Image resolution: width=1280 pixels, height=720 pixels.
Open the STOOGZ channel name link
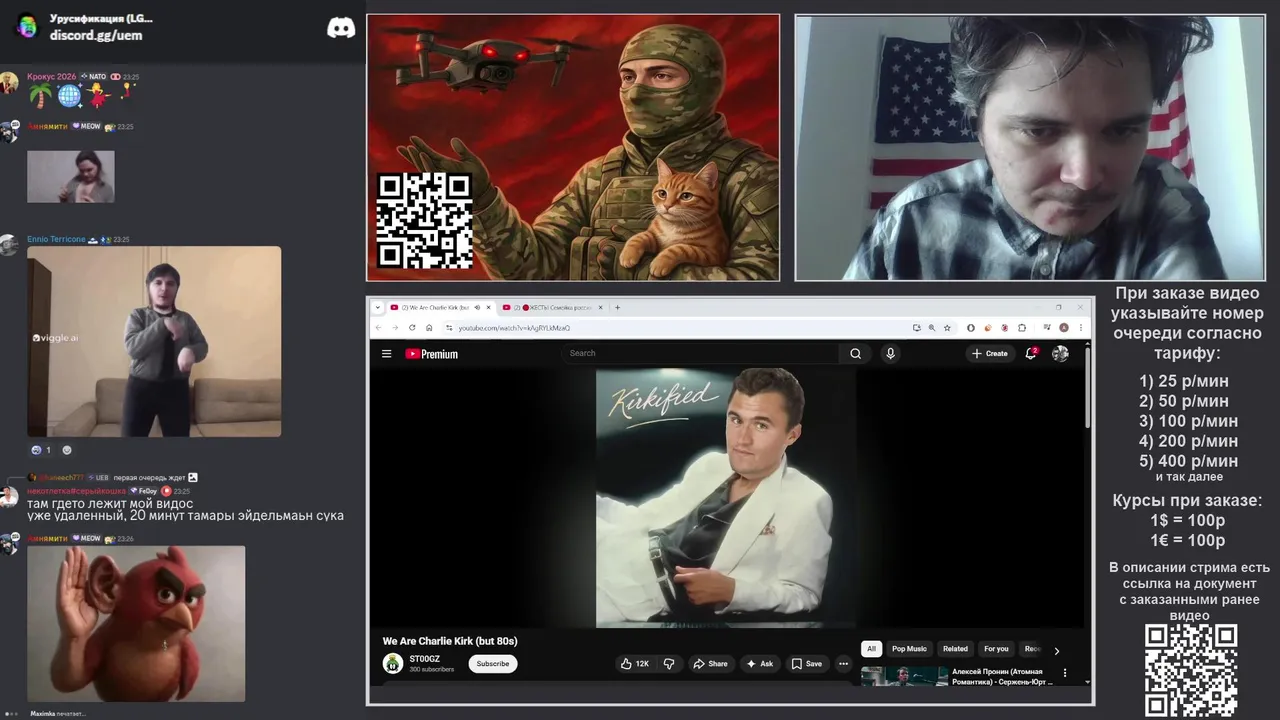click(x=424, y=659)
